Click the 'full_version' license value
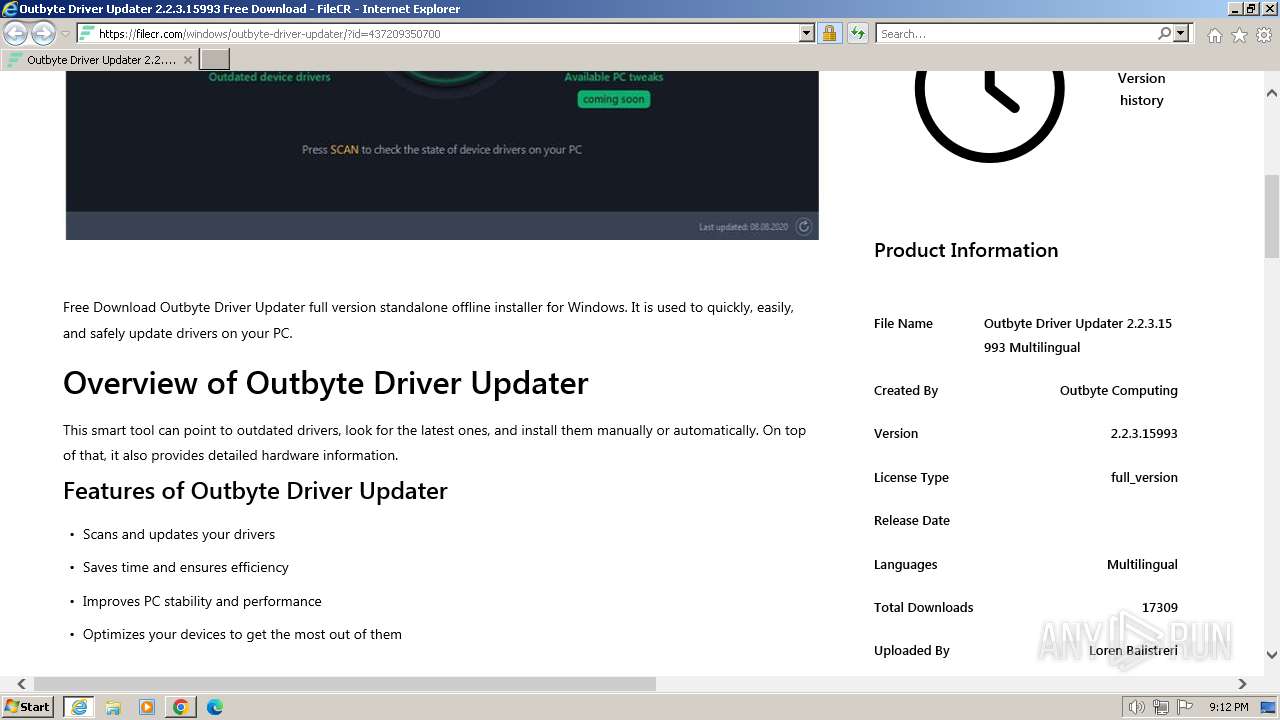 point(1144,477)
